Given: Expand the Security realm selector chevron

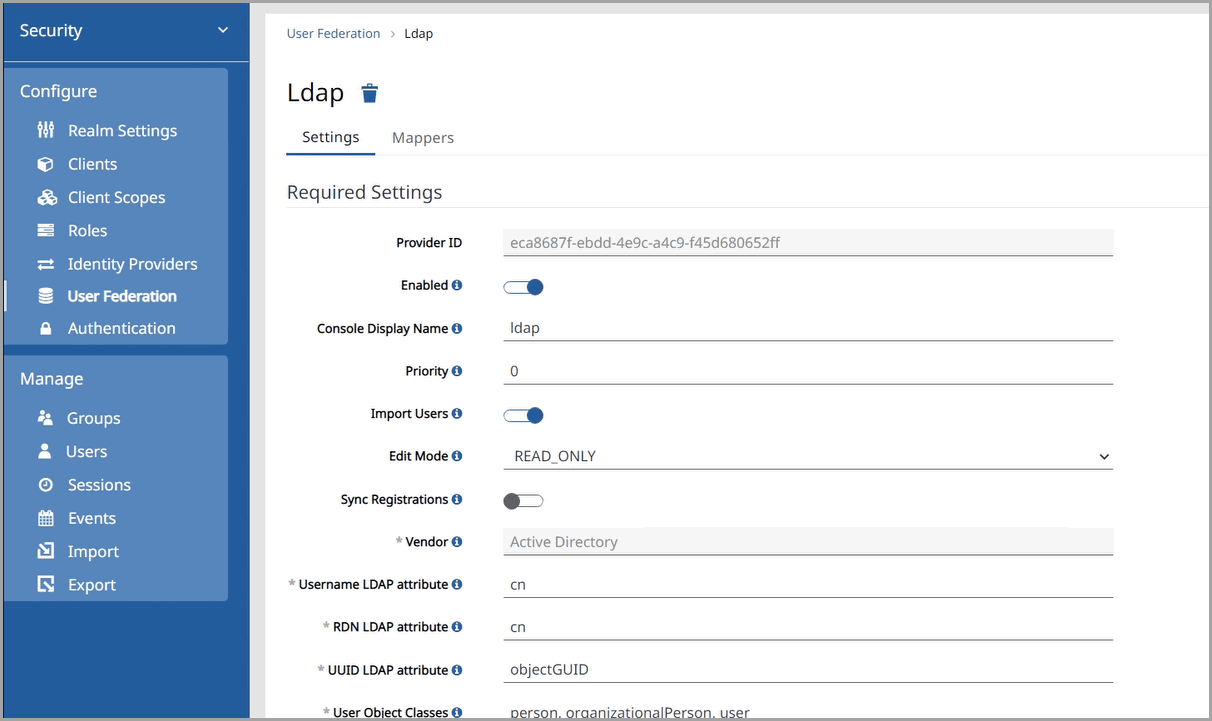Looking at the screenshot, I should point(223,30).
